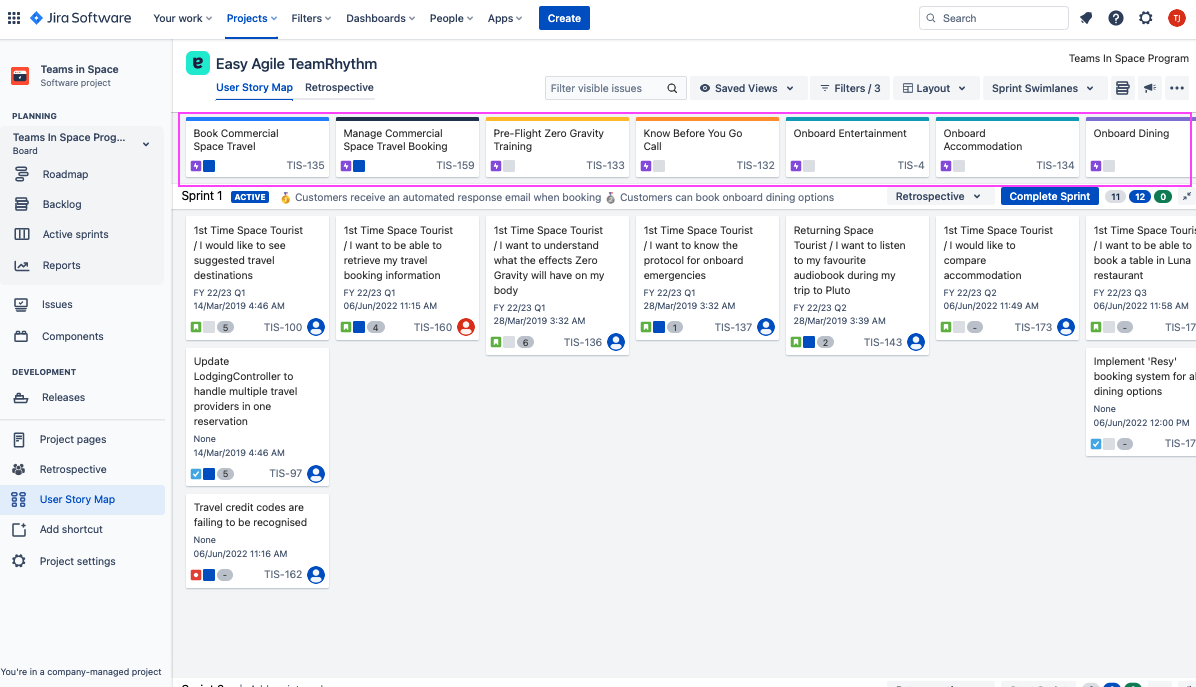Expand the Sprint 1 Retrospective dropdown
Image resolution: width=1196 pixels, height=687 pixels.
(938, 197)
